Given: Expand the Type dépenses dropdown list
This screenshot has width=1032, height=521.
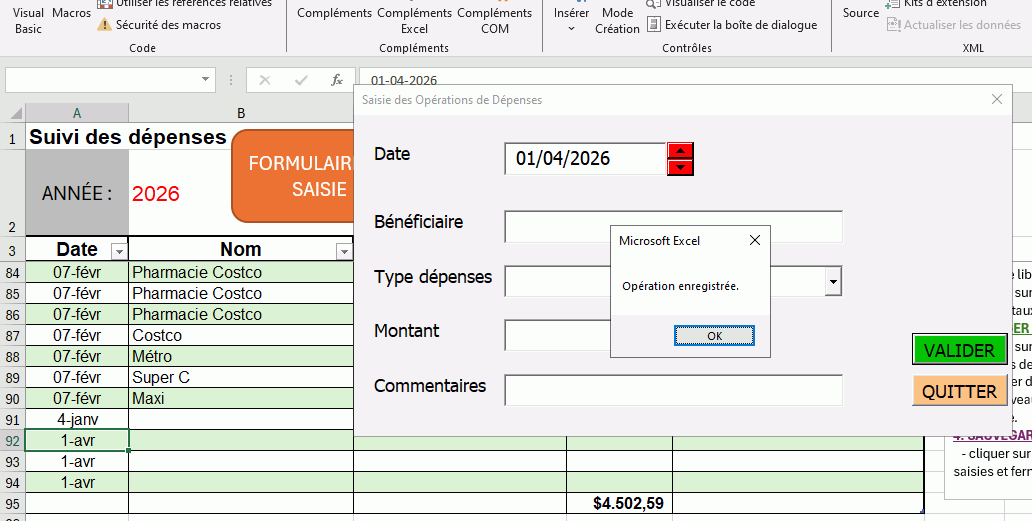Looking at the screenshot, I should pos(833,283).
